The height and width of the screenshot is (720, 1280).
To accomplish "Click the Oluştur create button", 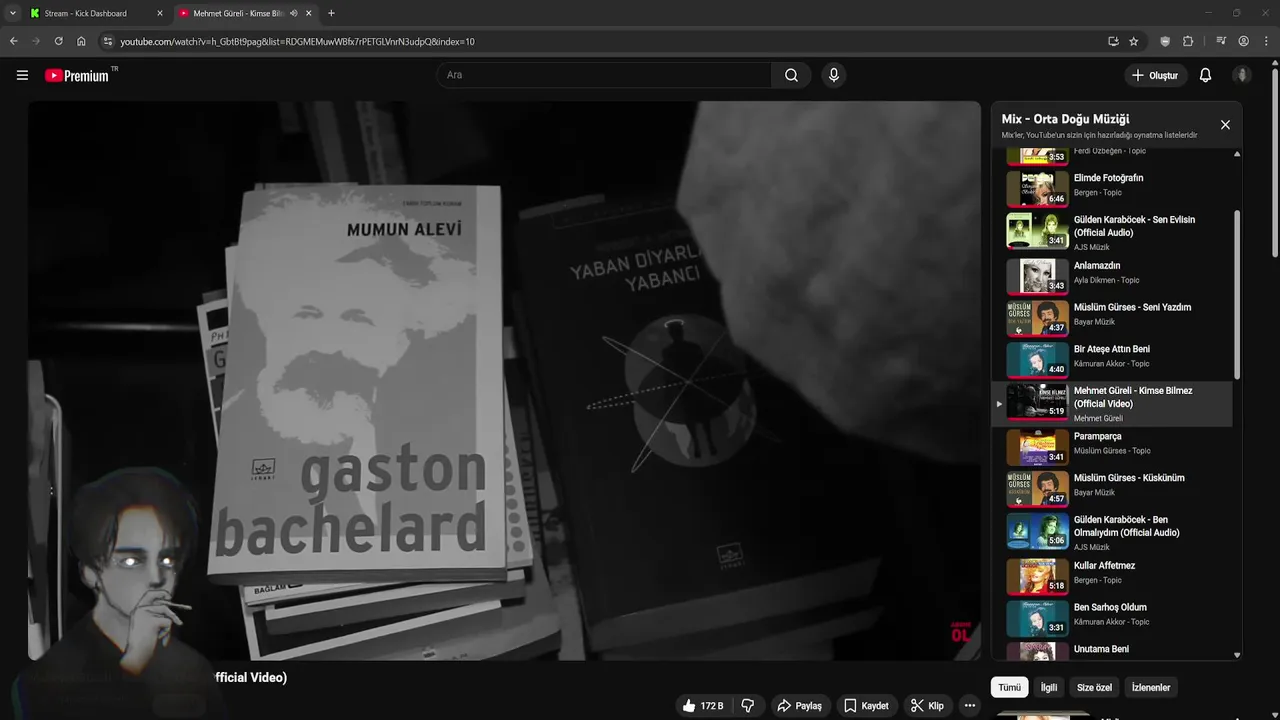I will click(1155, 75).
